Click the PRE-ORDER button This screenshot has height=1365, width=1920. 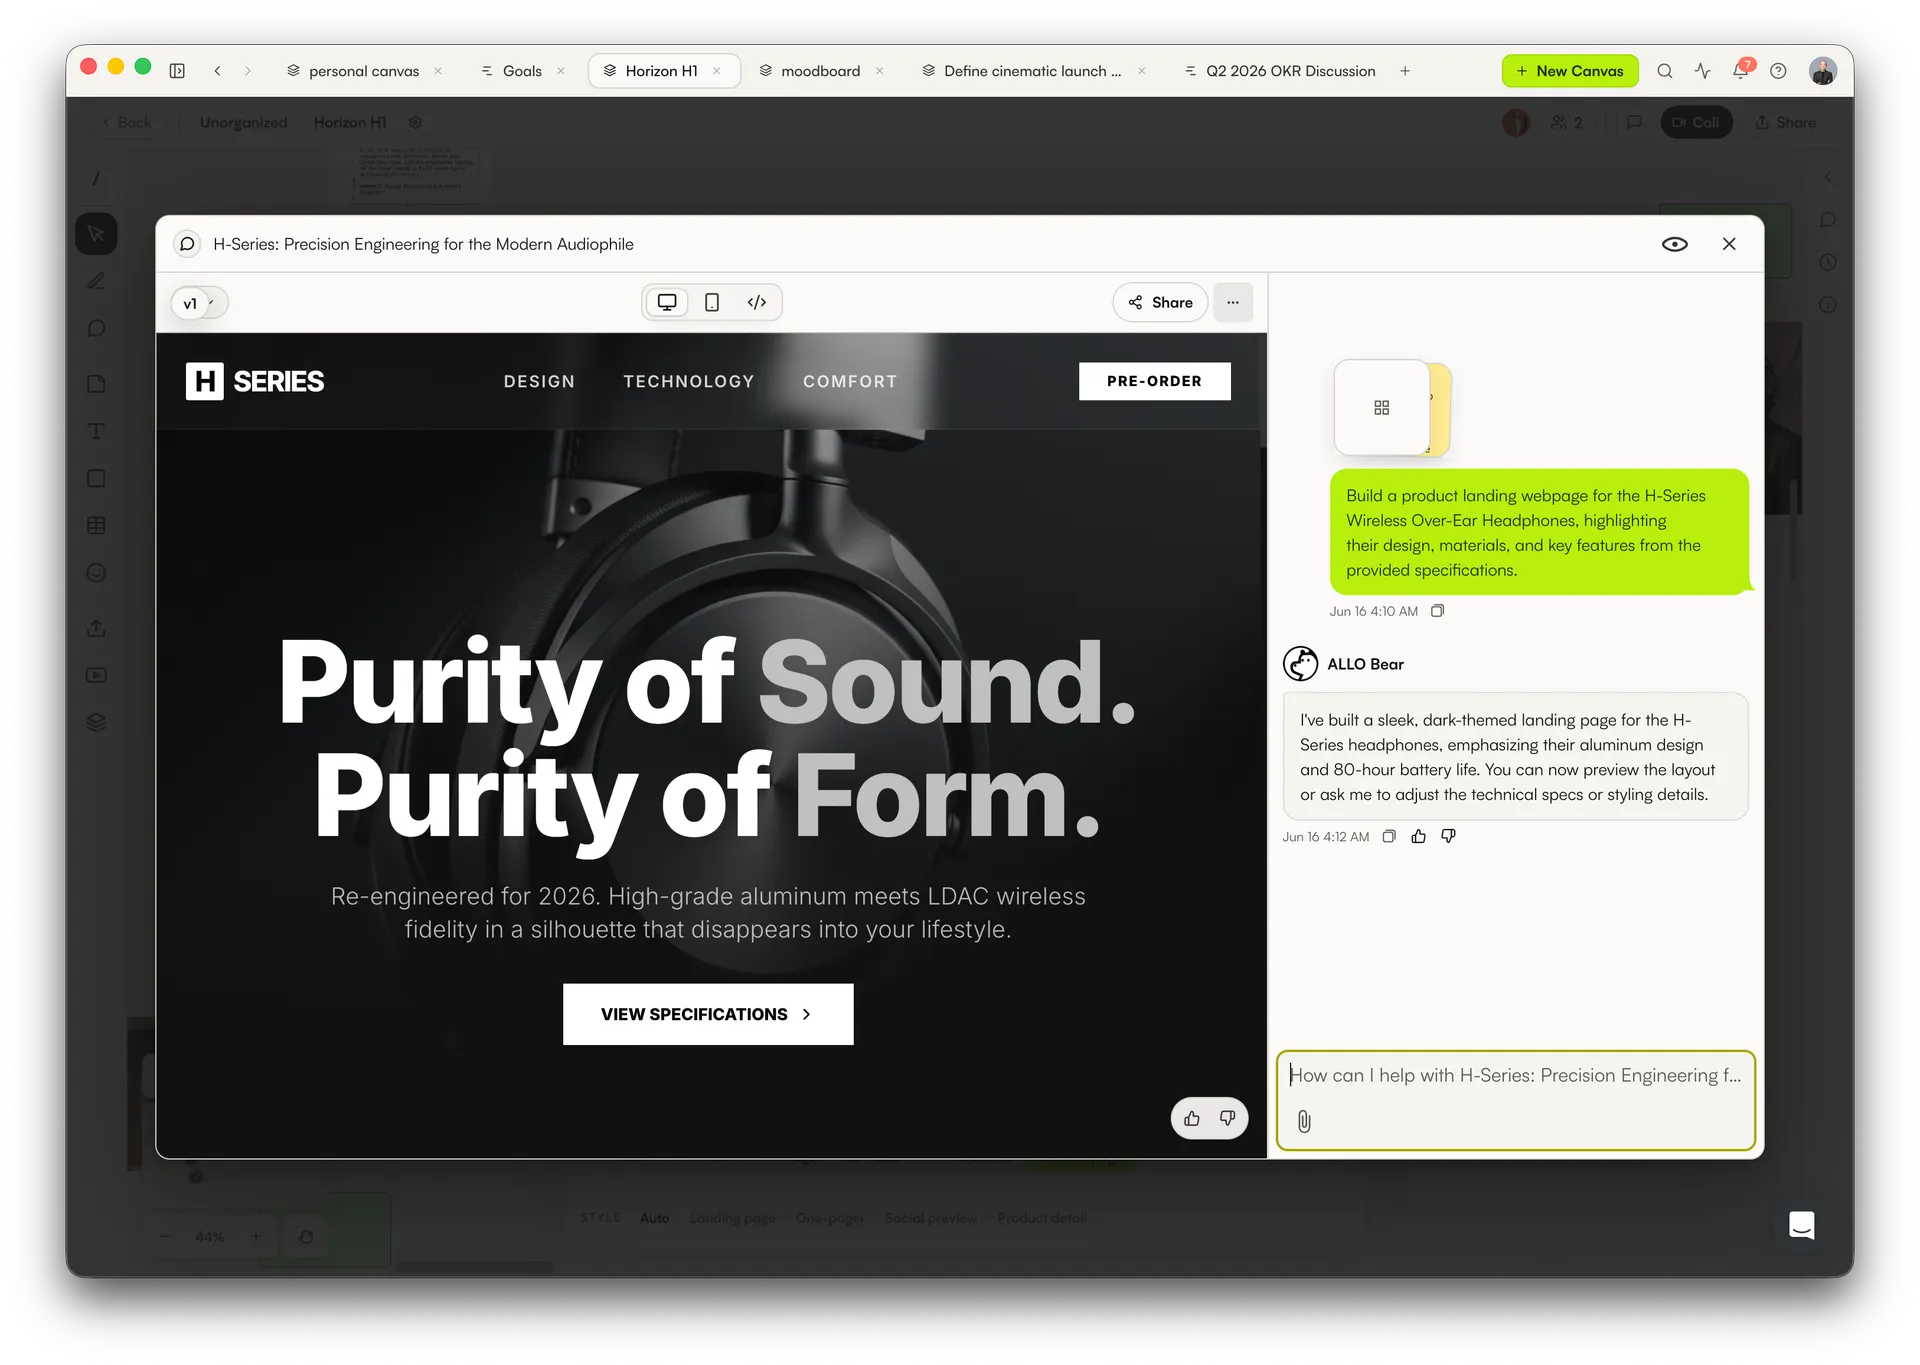1154,381
